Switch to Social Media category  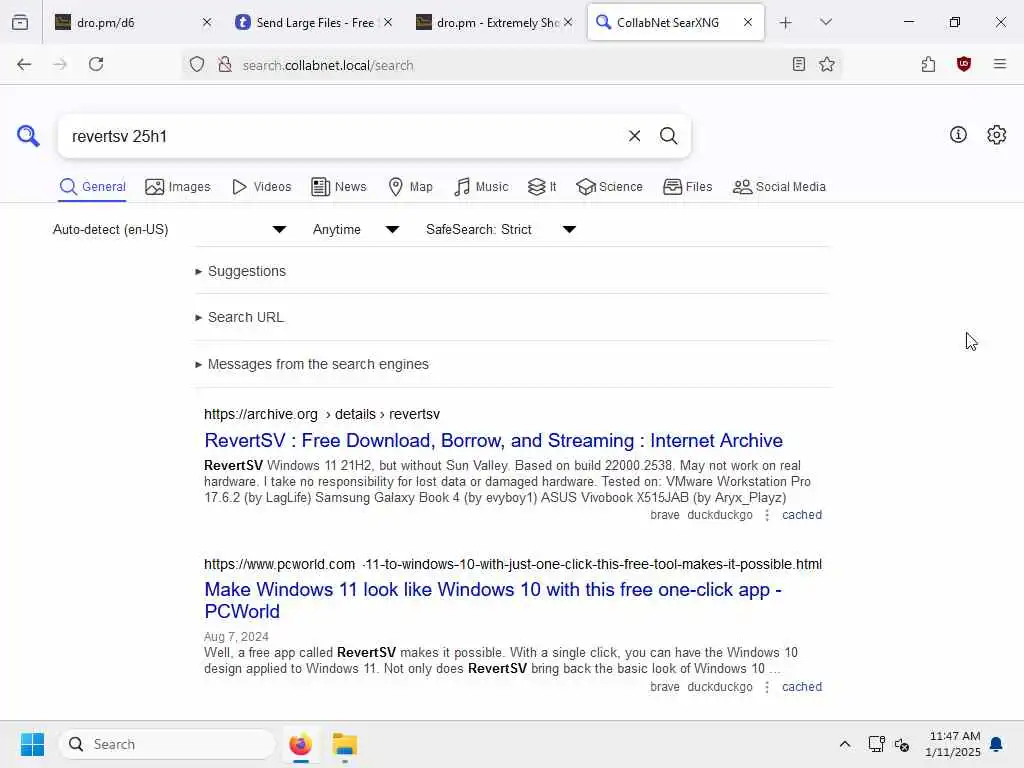pos(779,187)
